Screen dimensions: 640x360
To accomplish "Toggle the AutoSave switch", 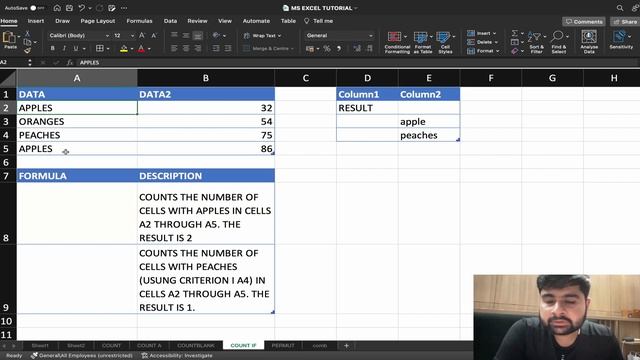I will [x=36, y=8].
